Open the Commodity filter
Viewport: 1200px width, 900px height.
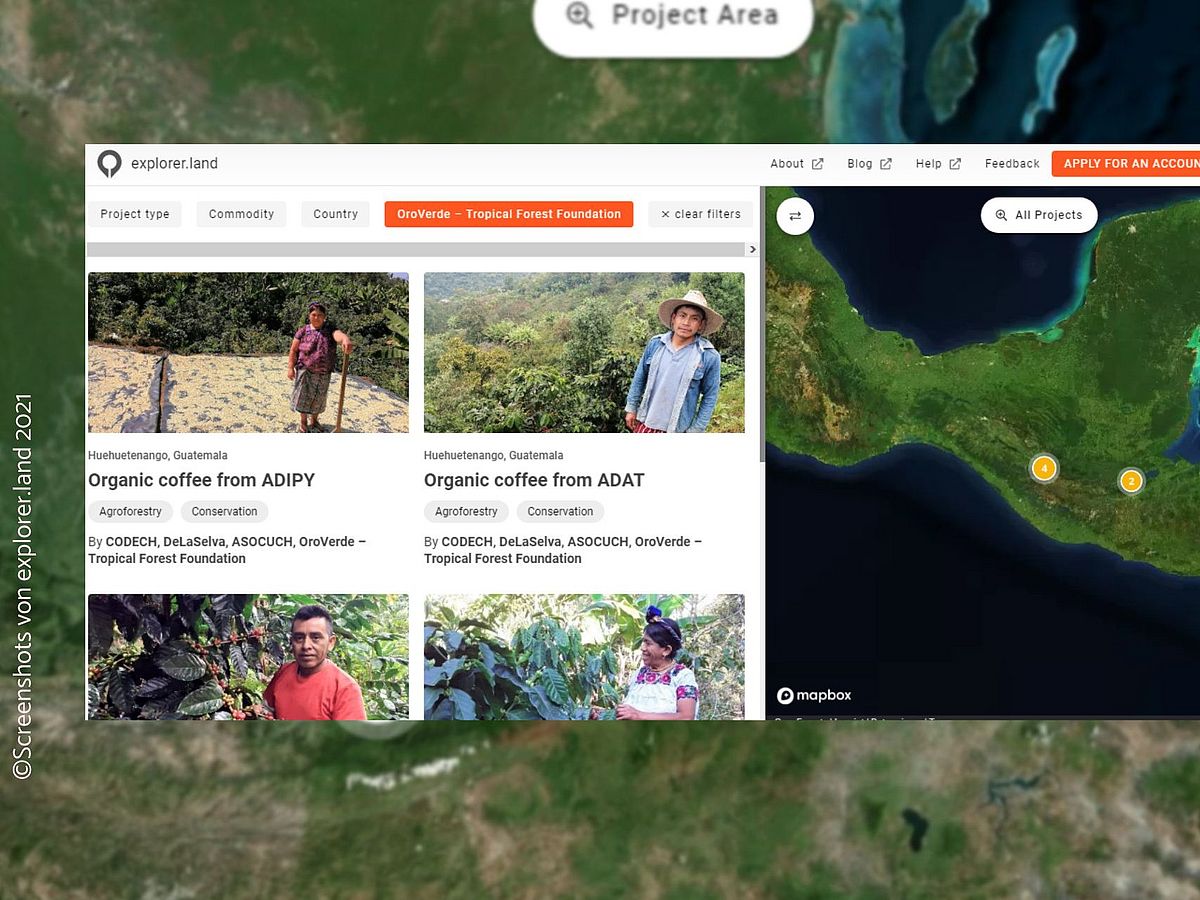pyautogui.click(x=241, y=214)
